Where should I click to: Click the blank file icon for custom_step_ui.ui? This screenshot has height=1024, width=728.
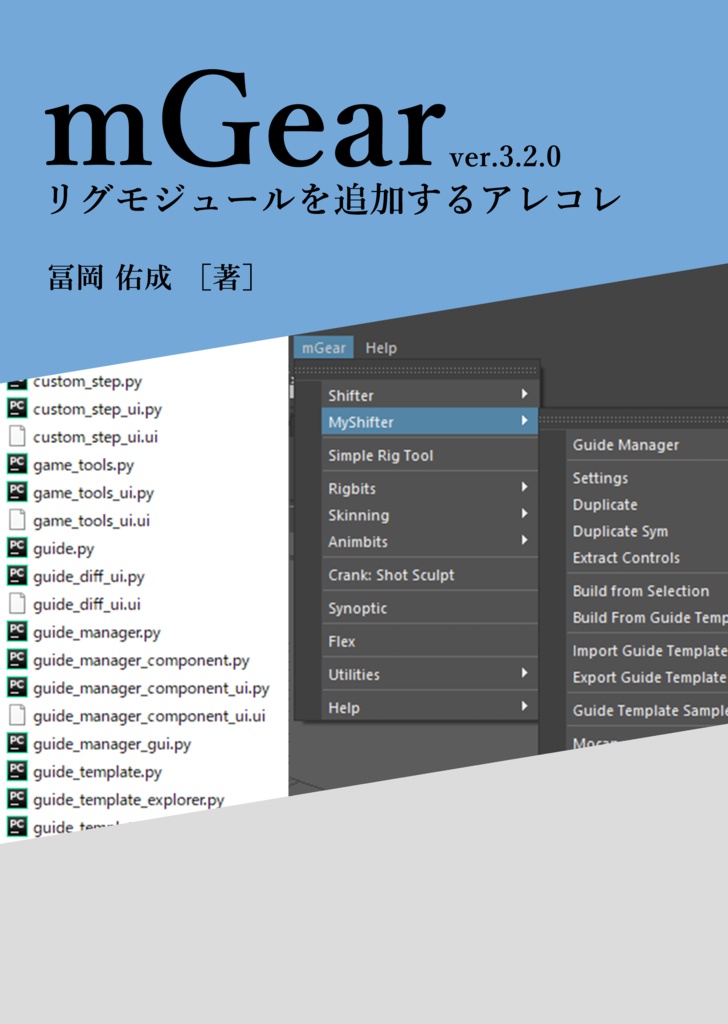click(17, 436)
